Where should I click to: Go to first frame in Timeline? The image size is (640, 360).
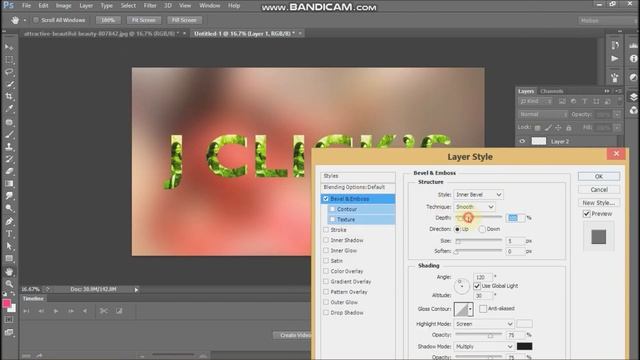click(x=26, y=311)
